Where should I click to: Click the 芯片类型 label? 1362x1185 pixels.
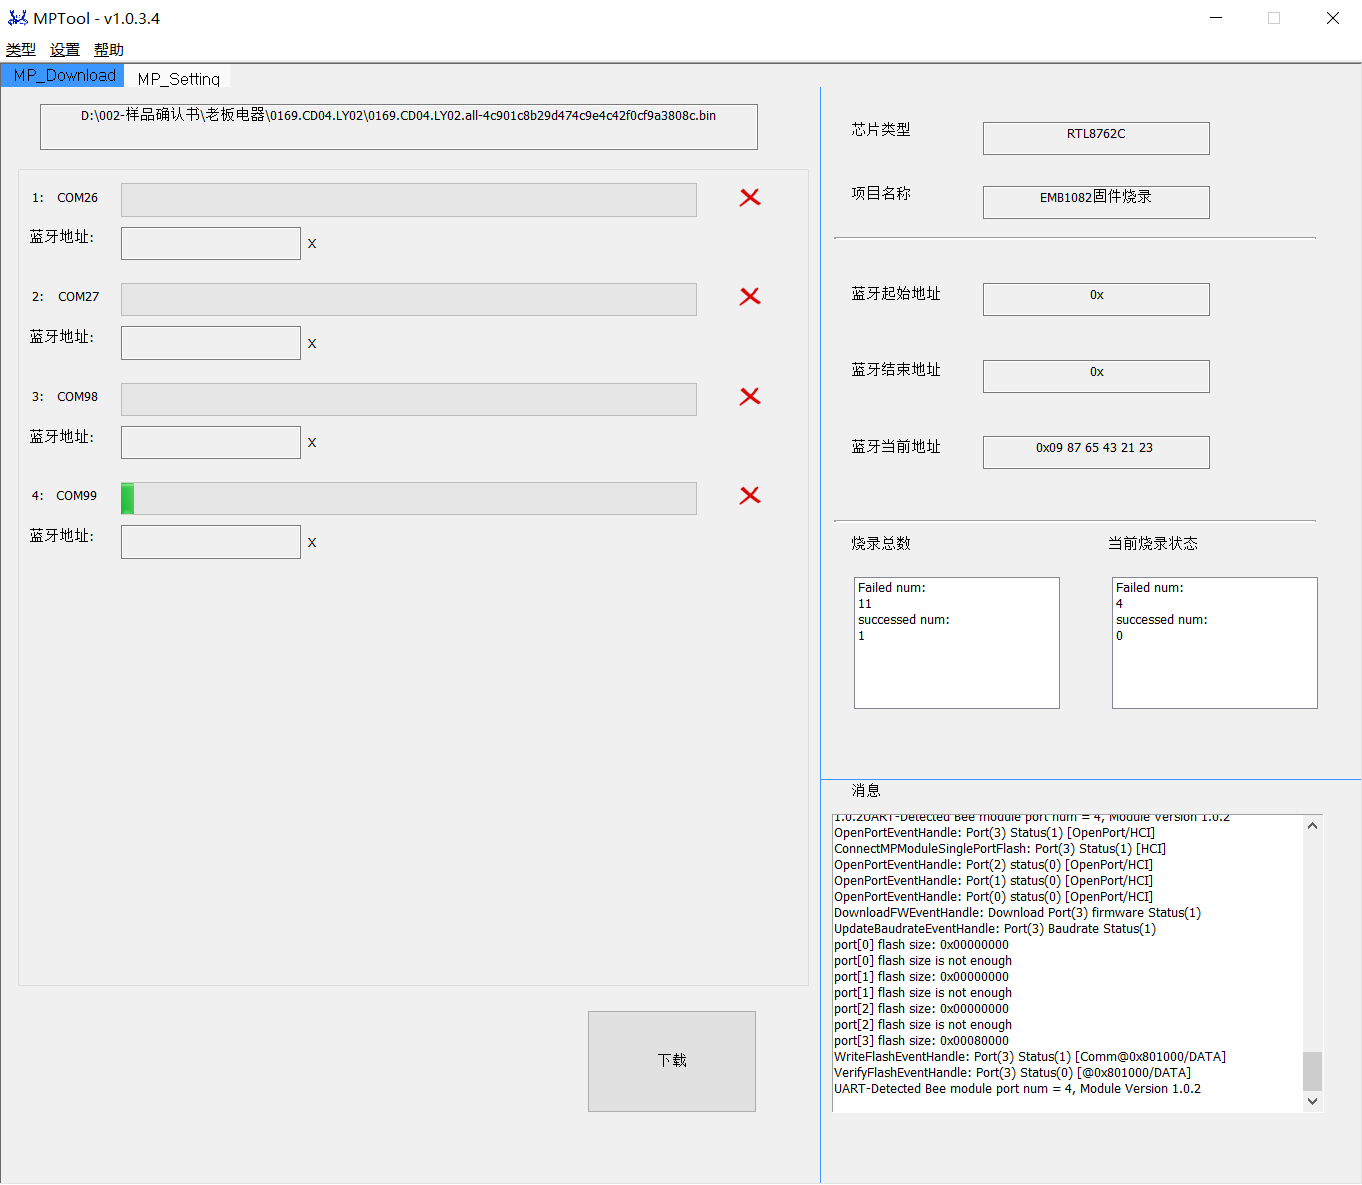[881, 130]
